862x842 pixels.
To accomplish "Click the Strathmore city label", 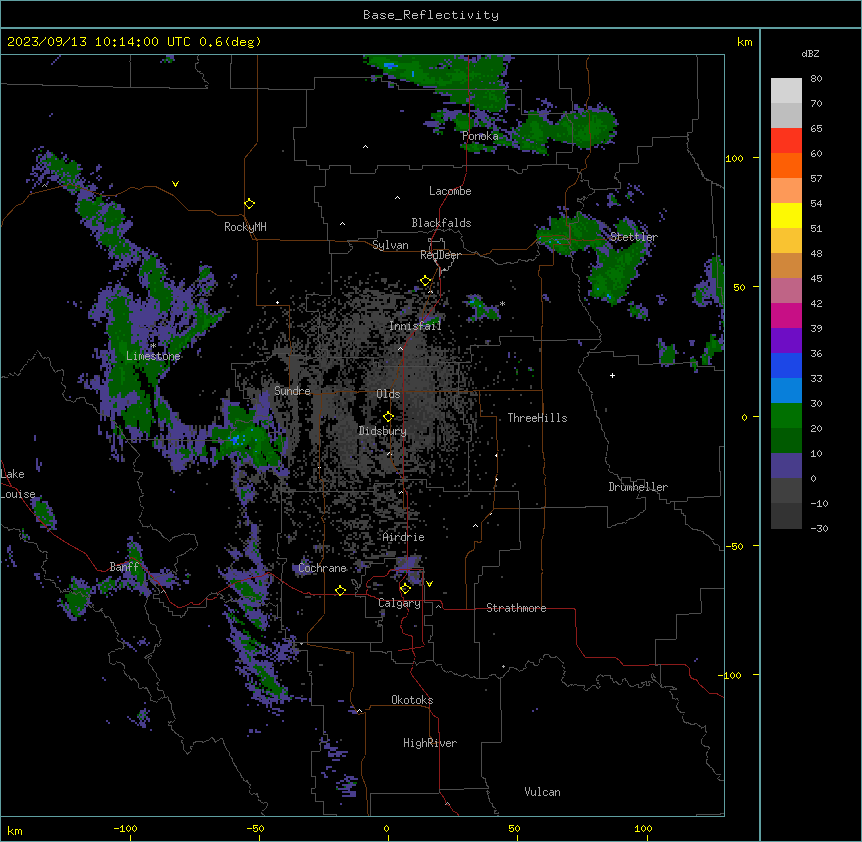I will click(516, 608).
